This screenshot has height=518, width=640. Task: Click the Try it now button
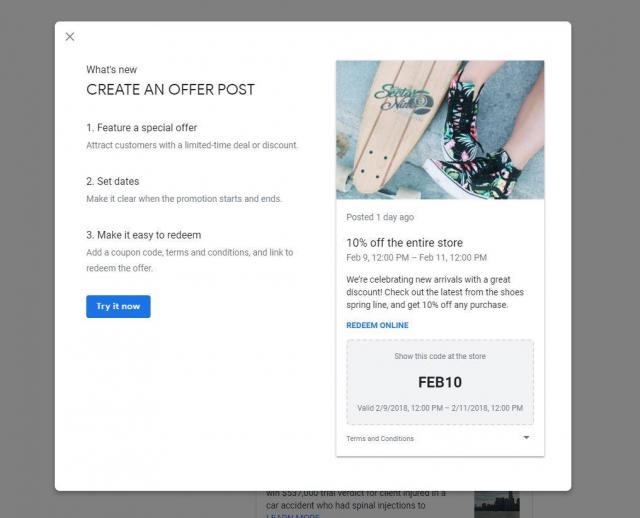(x=118, y=306)
